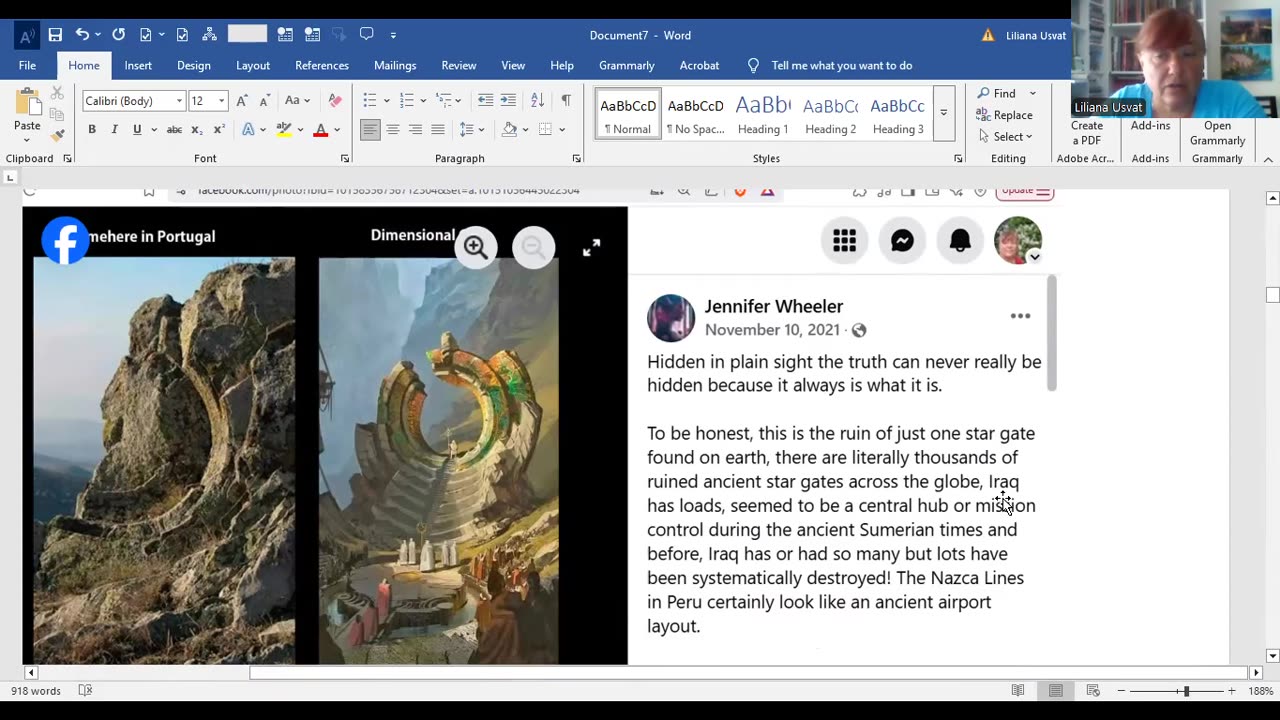1280x720 pixels.
Task: Open the Facebook Messenger icon
Action: 902,241
